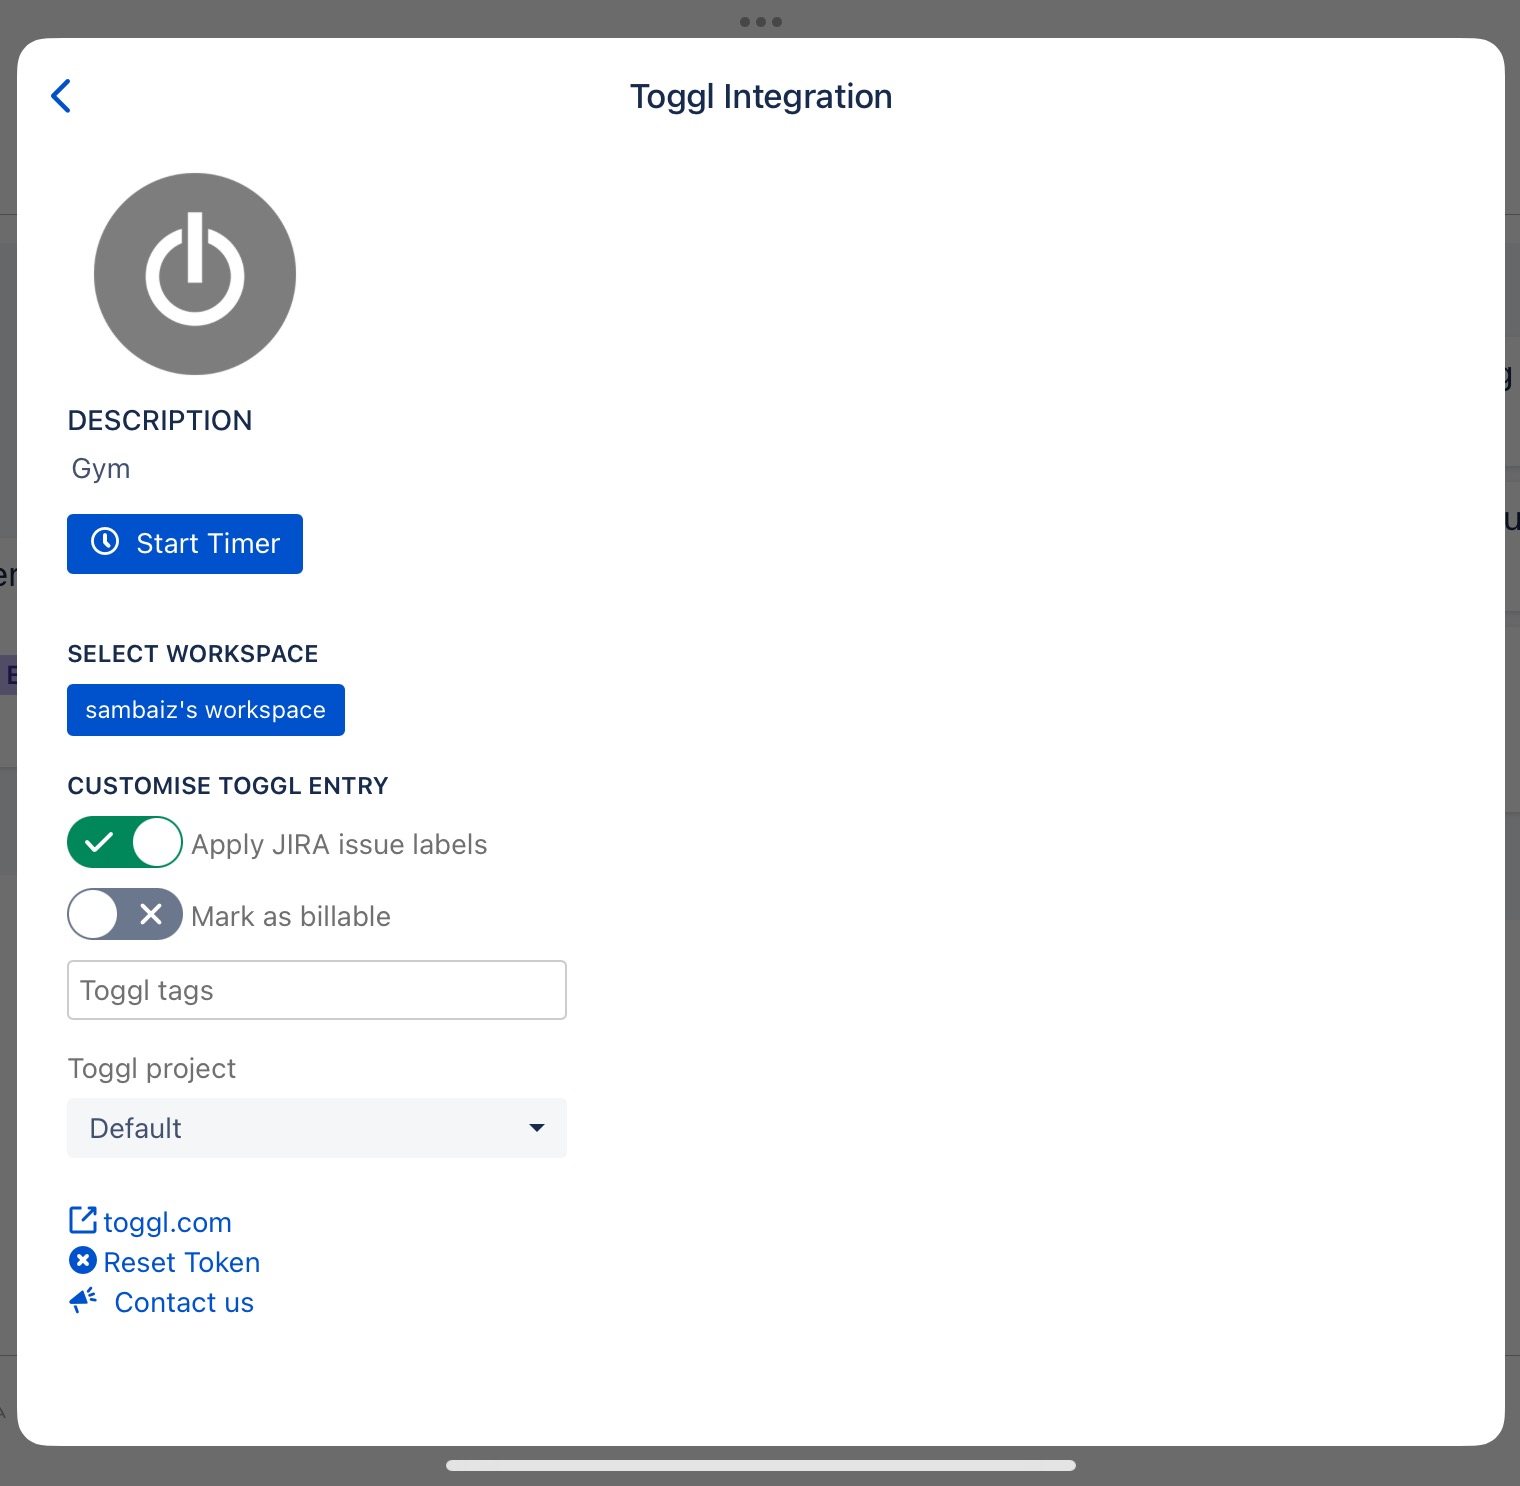Enable the Mark as billable switch
Viewport: 1520px width, 1486px height.
125,914
